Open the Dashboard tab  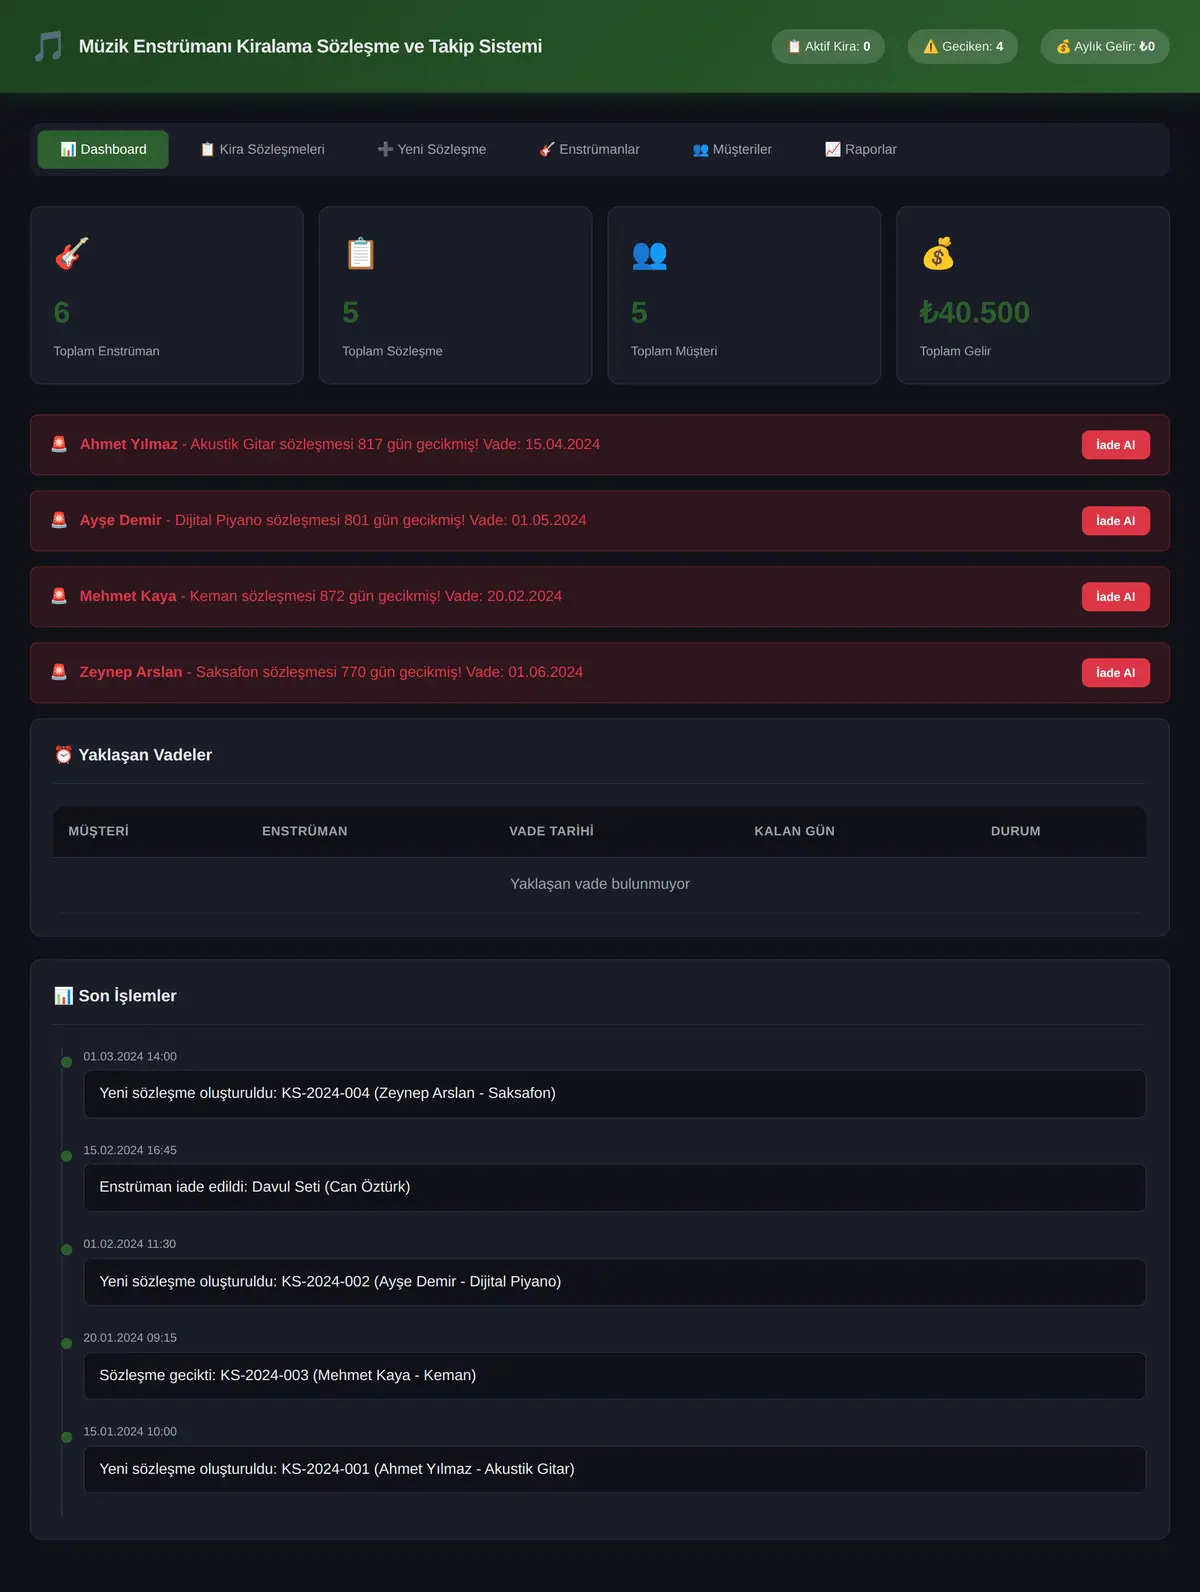point(103,149)
